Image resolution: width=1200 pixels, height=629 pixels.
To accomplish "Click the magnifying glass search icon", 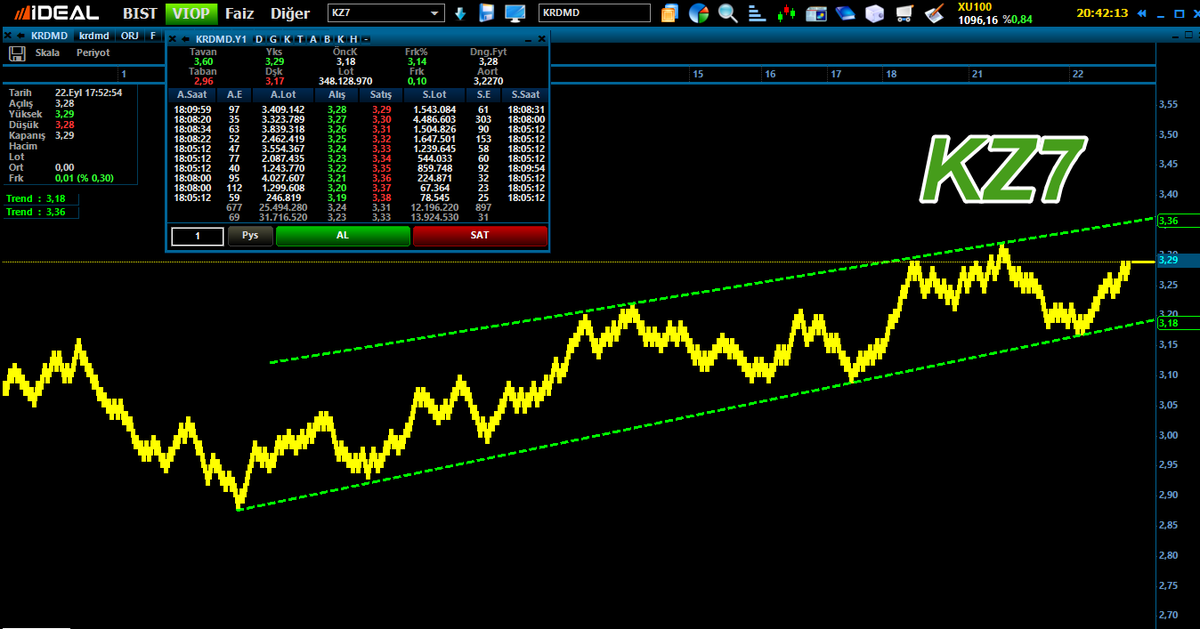I will point(728,14).
